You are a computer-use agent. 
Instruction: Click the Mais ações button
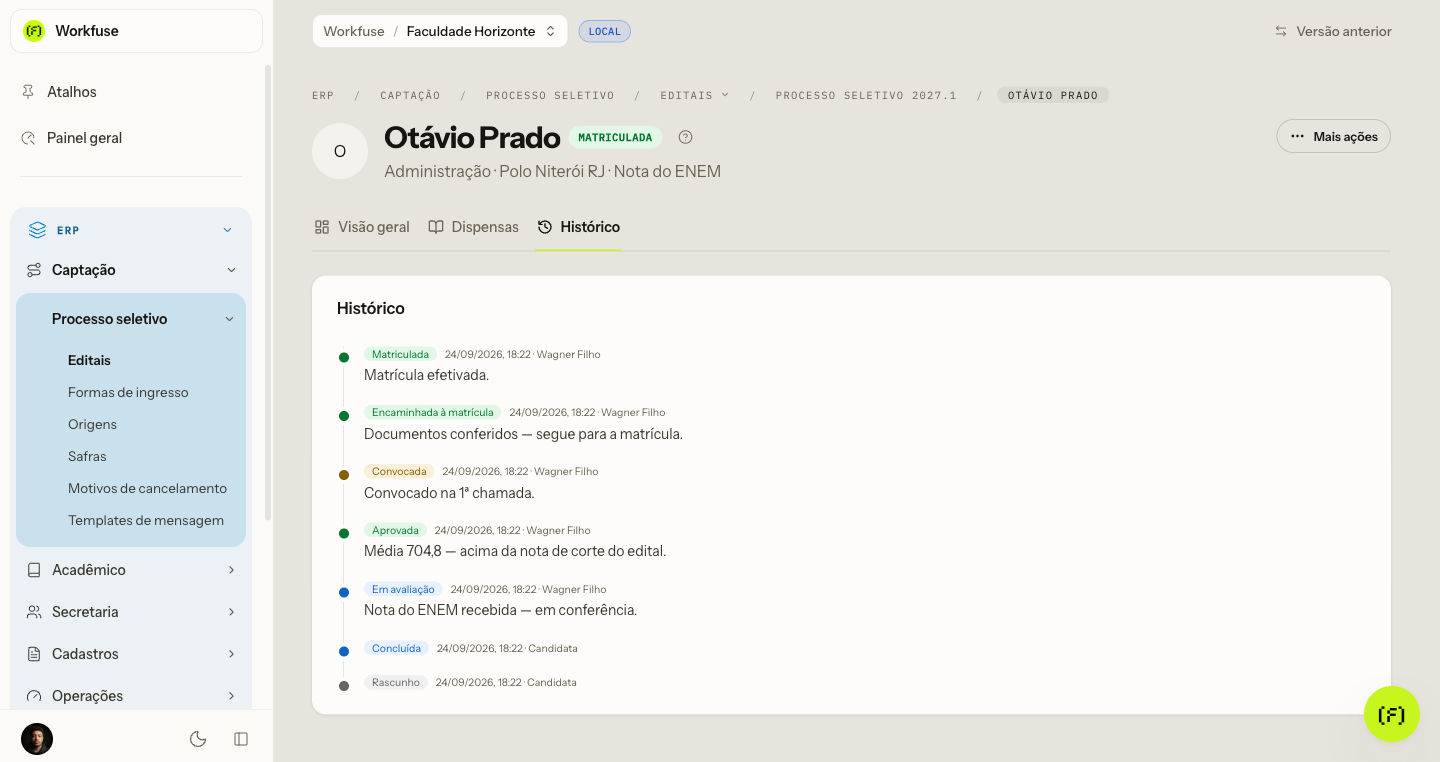(x=1333, y=136)
